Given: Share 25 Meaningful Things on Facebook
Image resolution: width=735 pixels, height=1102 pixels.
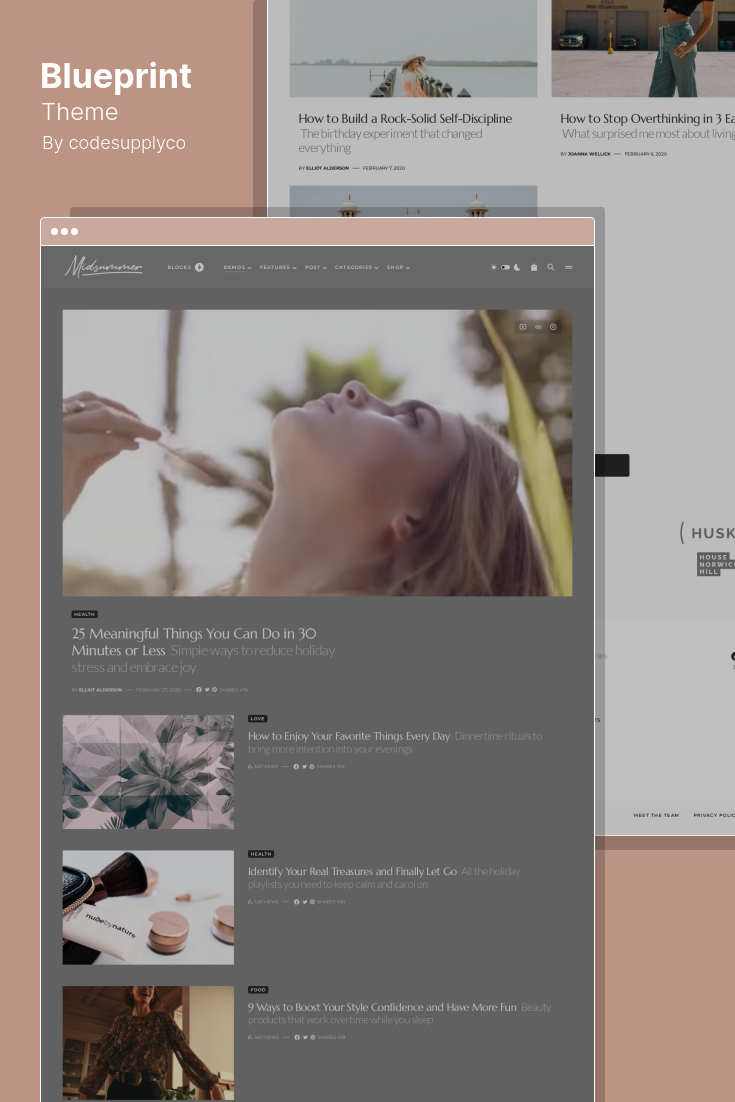Looking at the screenshot, I should 199,690.
